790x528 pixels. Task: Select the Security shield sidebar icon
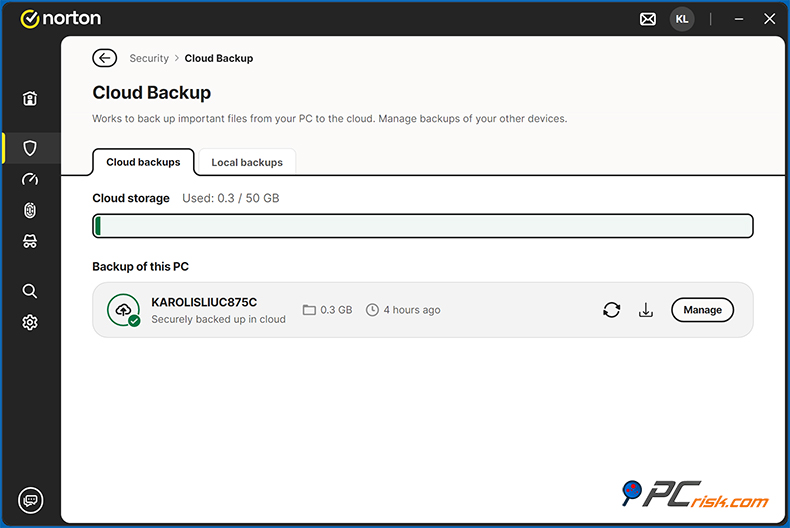30,148
